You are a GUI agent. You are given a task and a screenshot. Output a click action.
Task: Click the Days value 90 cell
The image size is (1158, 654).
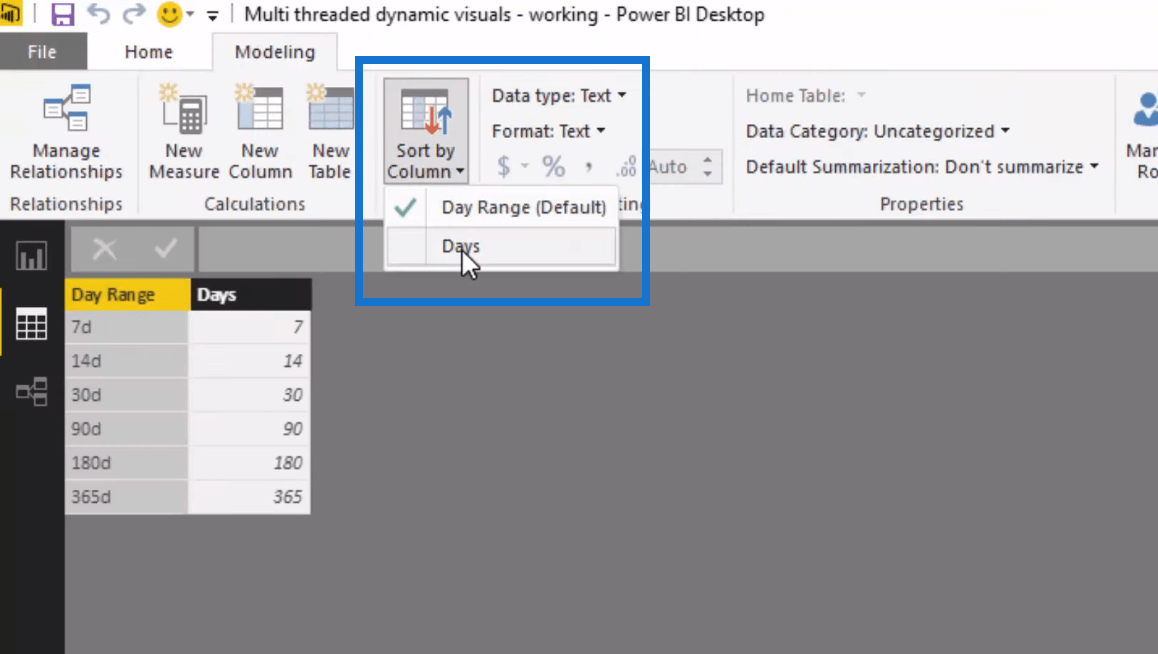coord(250,429)
